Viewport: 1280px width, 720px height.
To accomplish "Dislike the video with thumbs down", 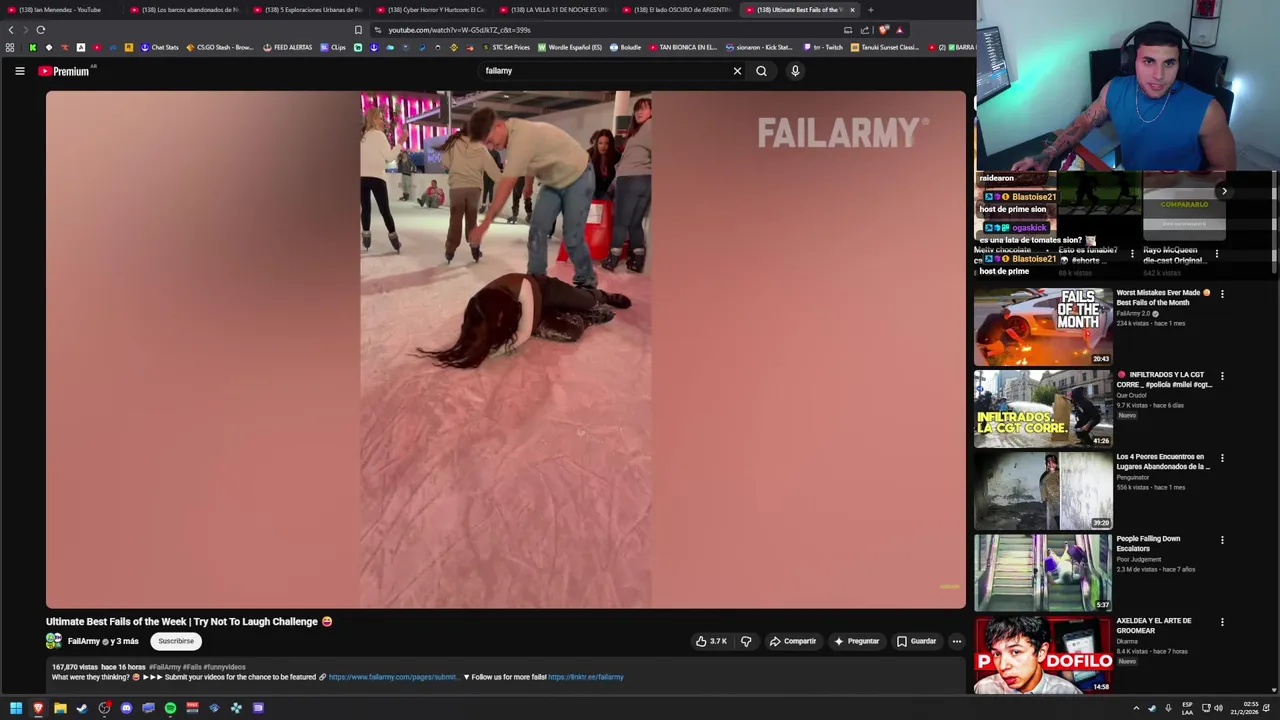I will (746, 641).
